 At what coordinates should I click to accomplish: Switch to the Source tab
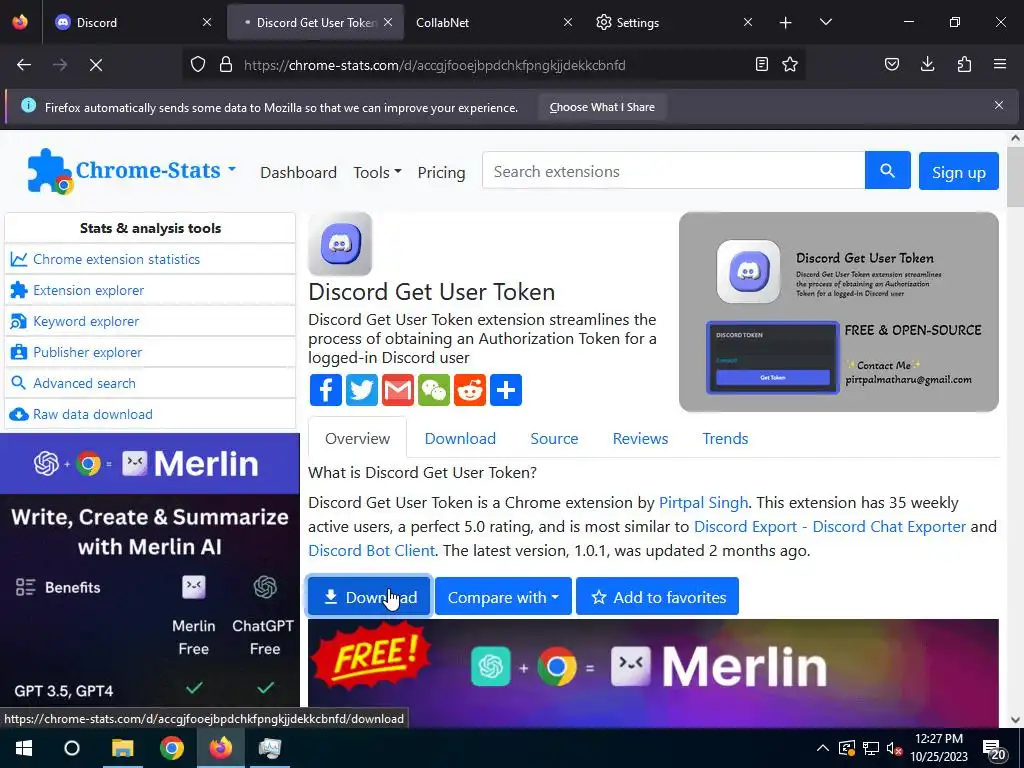click(x=554, y=438)
